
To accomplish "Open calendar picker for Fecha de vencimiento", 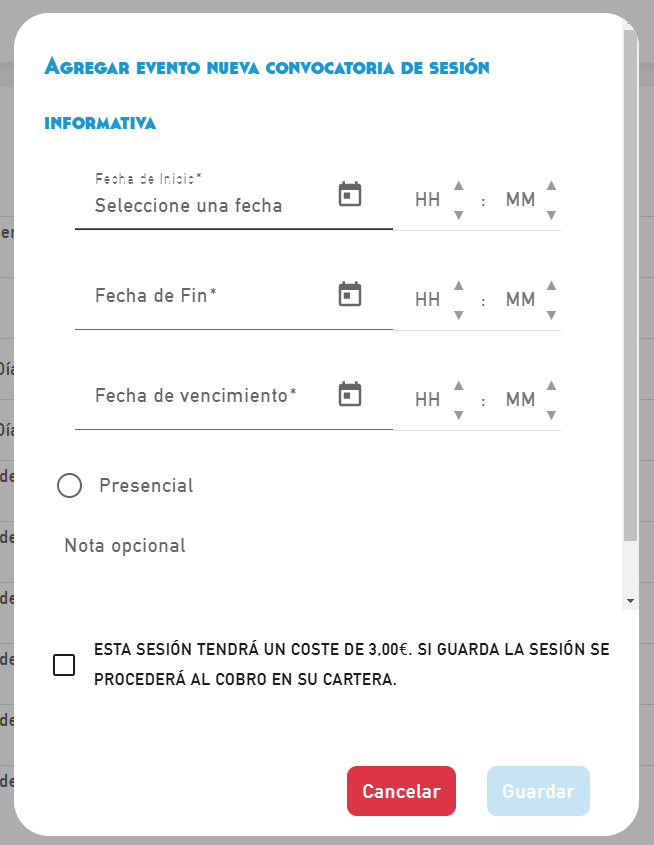I will pyautogui.click(x=349, y=393).
